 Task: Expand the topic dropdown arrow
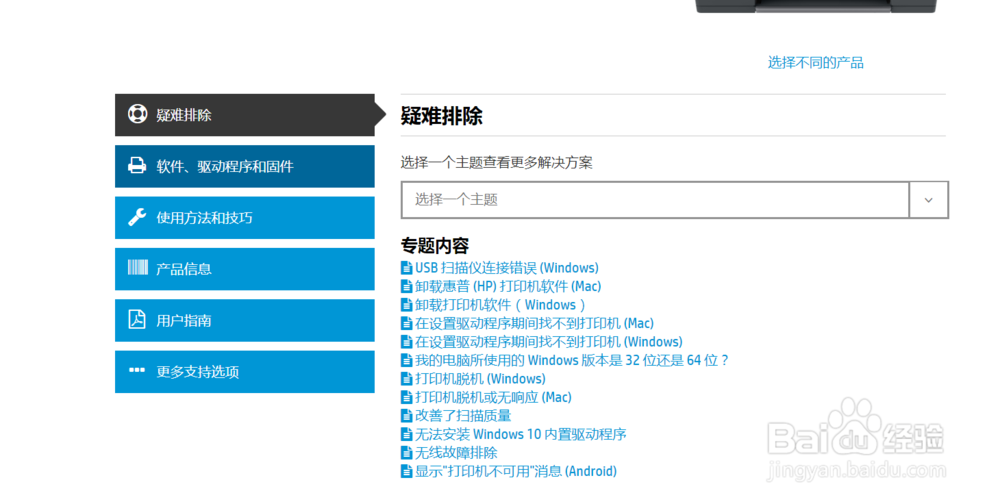pos(929,200)
